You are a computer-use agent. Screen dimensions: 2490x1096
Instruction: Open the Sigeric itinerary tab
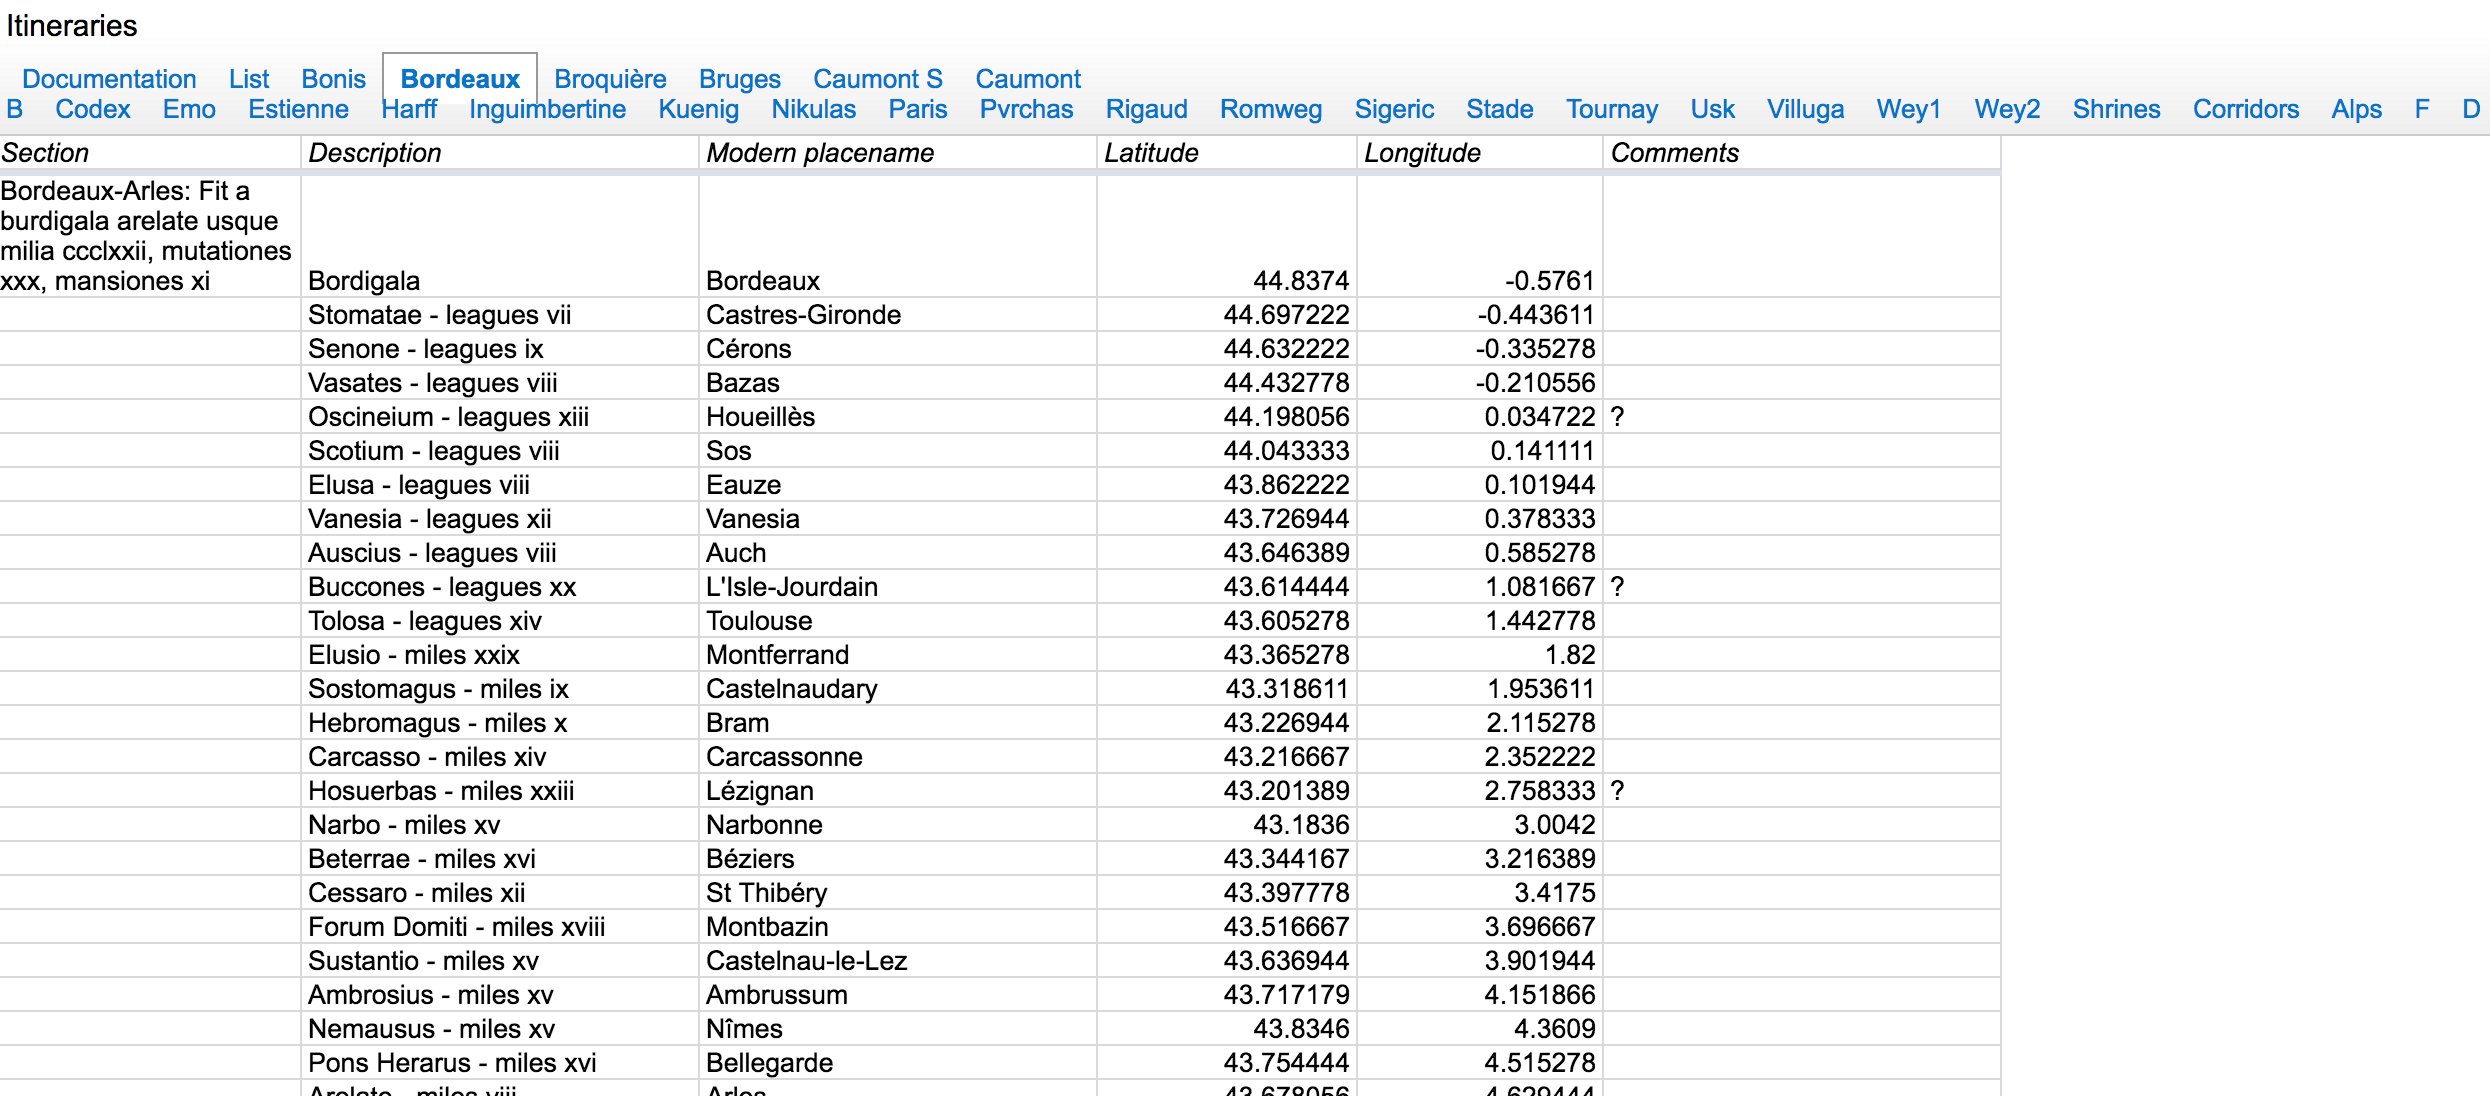point(1393,109)
